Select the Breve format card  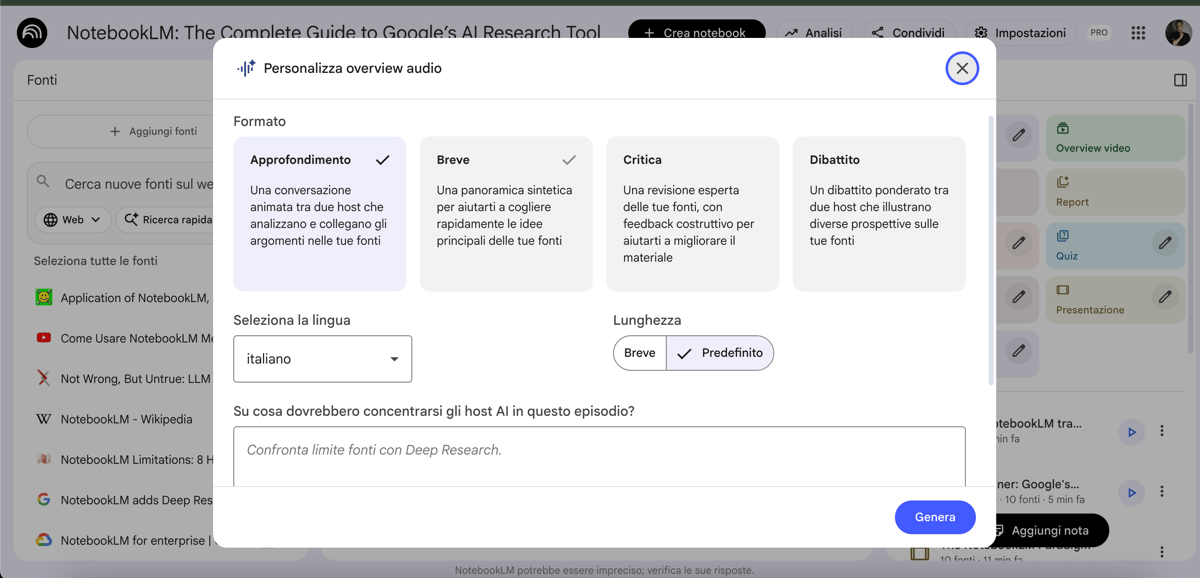[506, 214]
